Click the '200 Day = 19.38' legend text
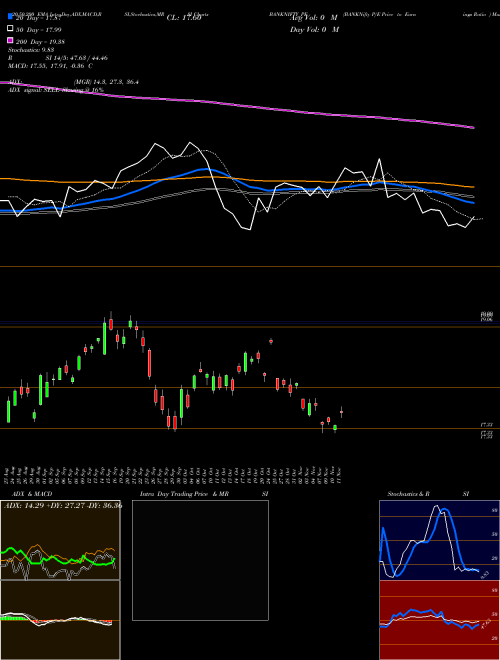Viewport: 500px width, 660px height. (40, 41)
